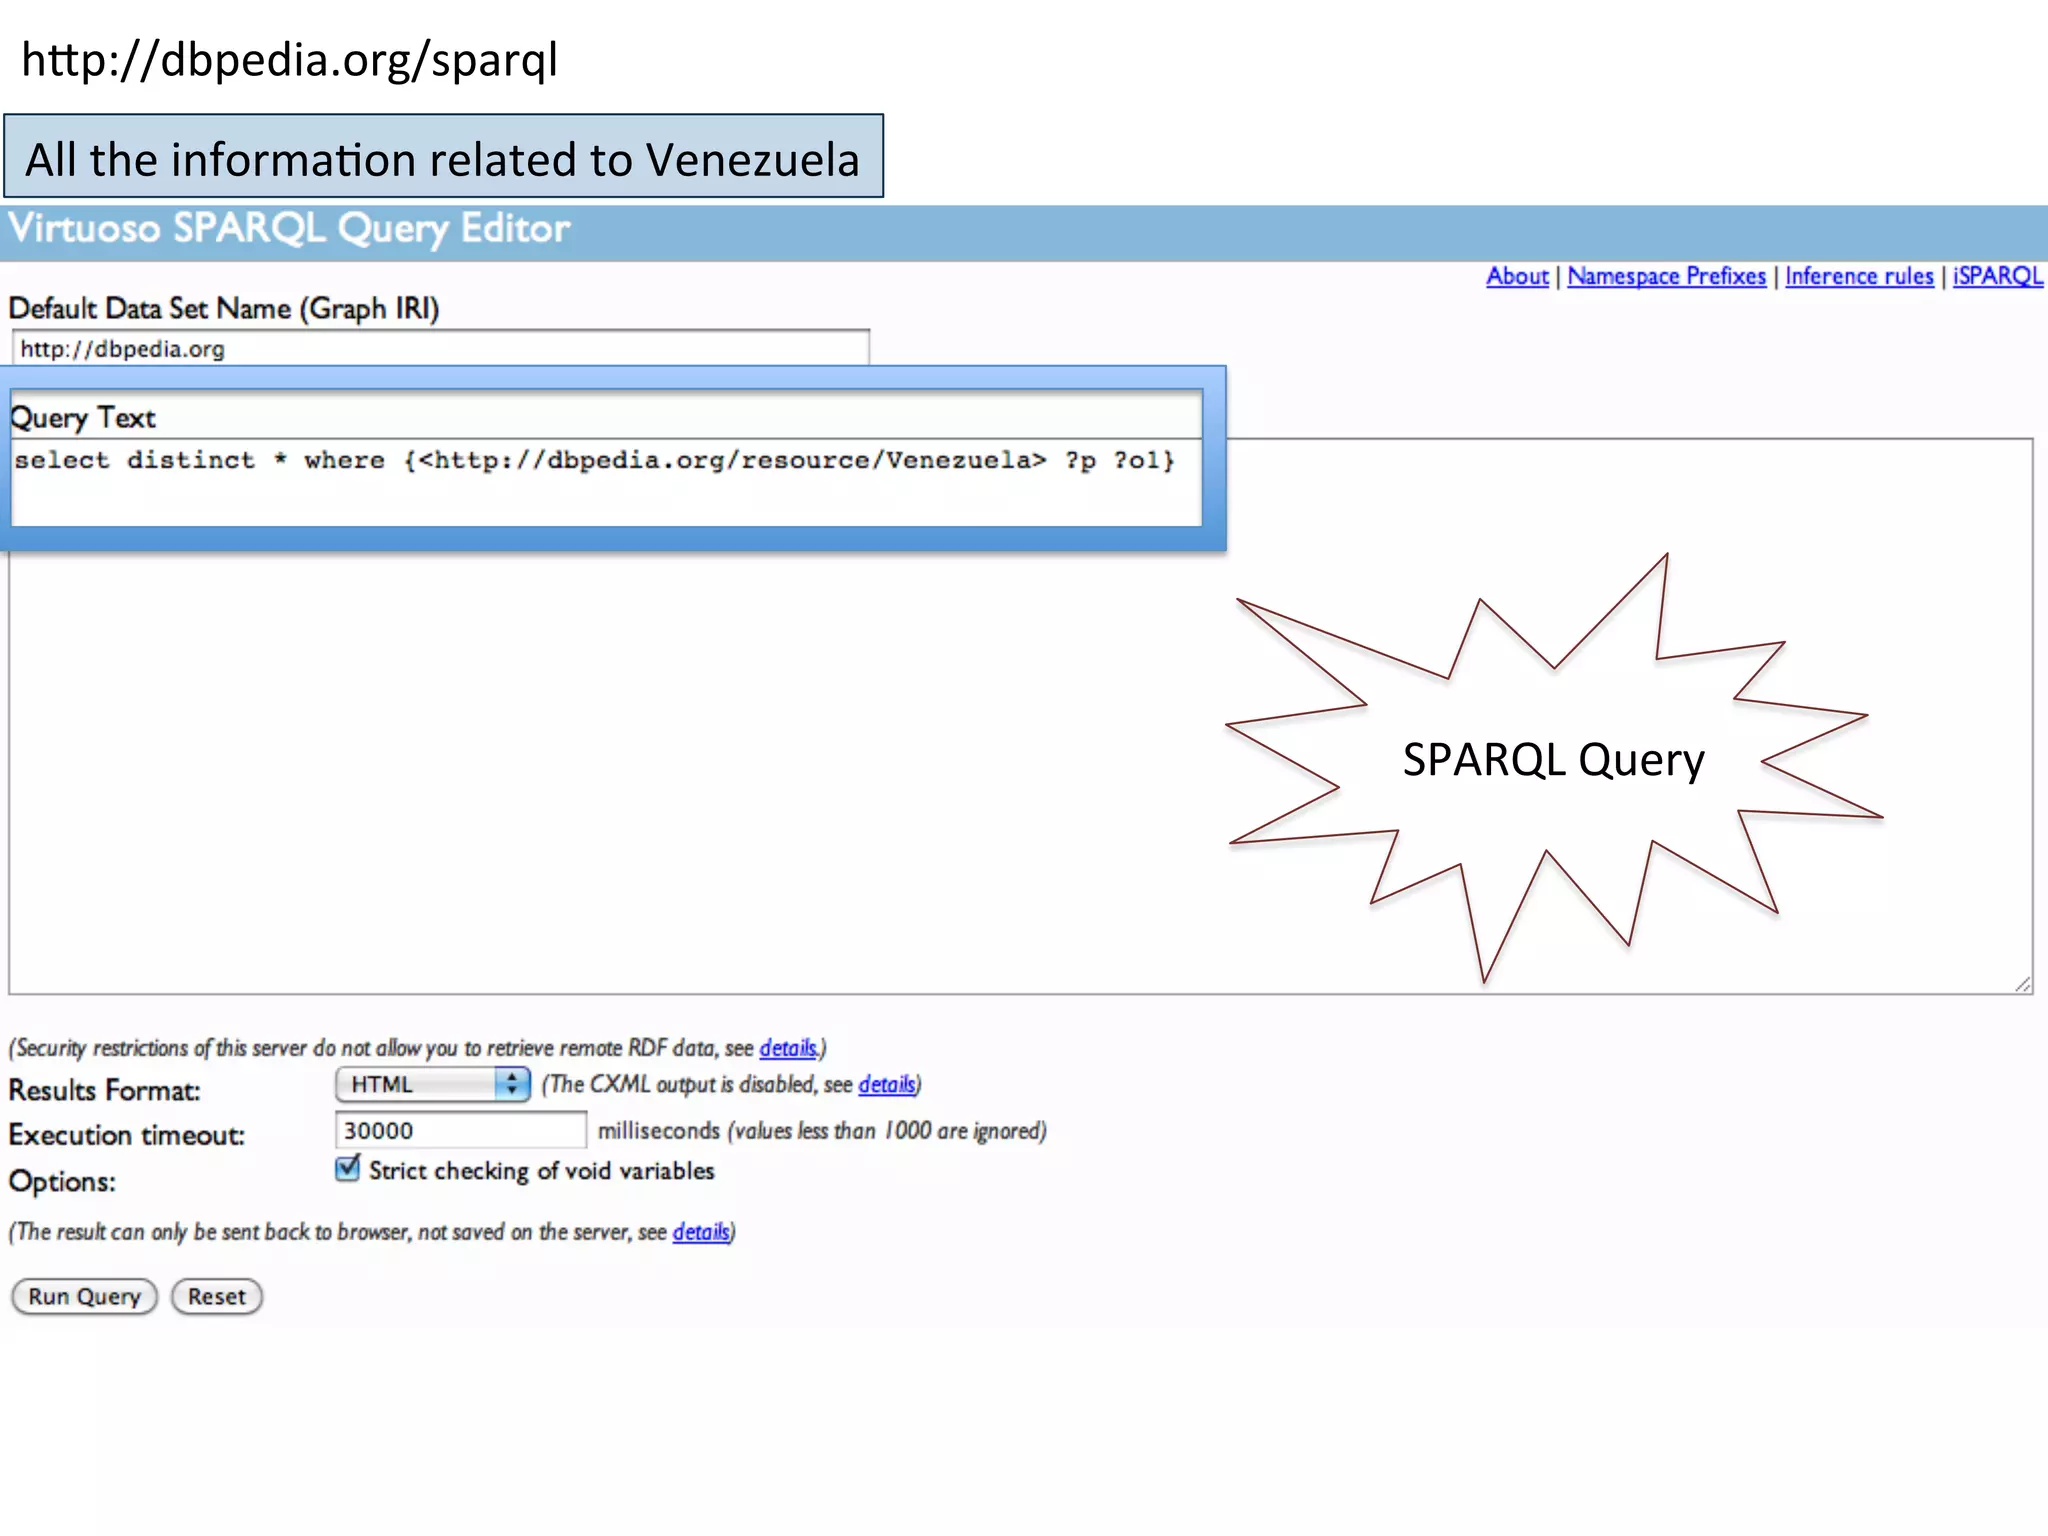Open the Results Format HTML dropdown

[432, 1084]
